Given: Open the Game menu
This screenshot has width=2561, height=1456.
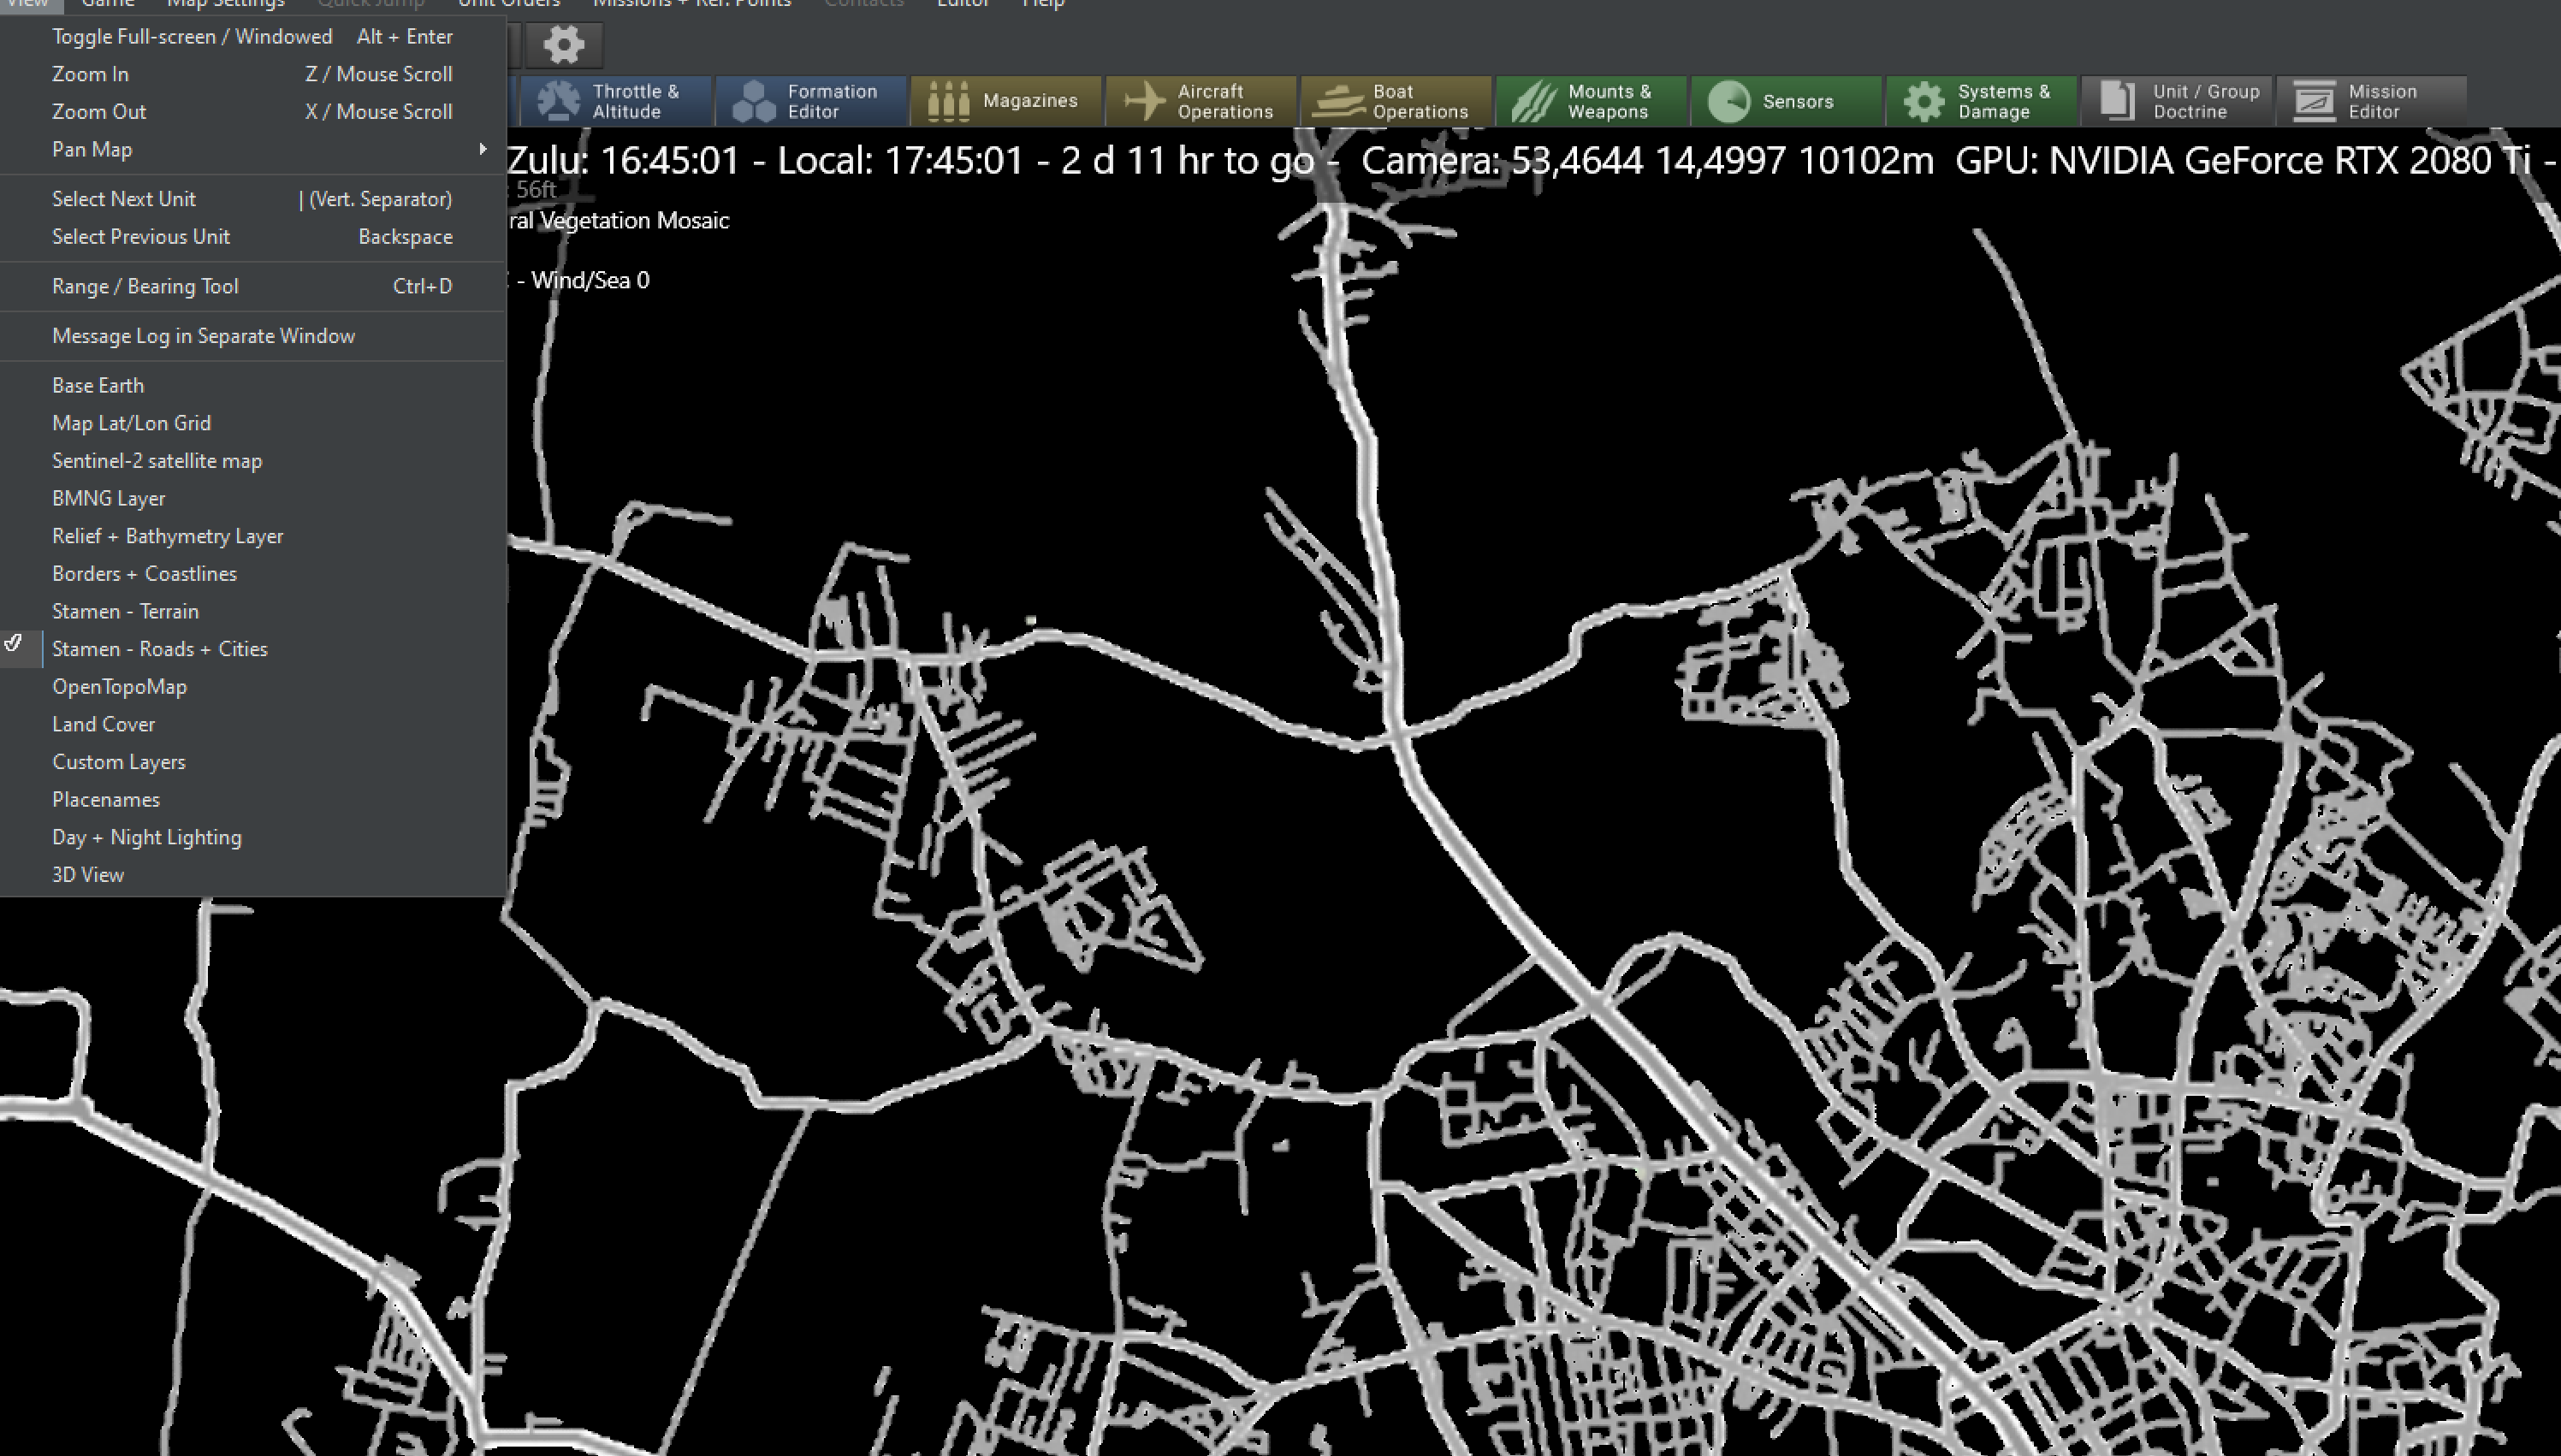Looking at the screenshot, I should [108, 4].
